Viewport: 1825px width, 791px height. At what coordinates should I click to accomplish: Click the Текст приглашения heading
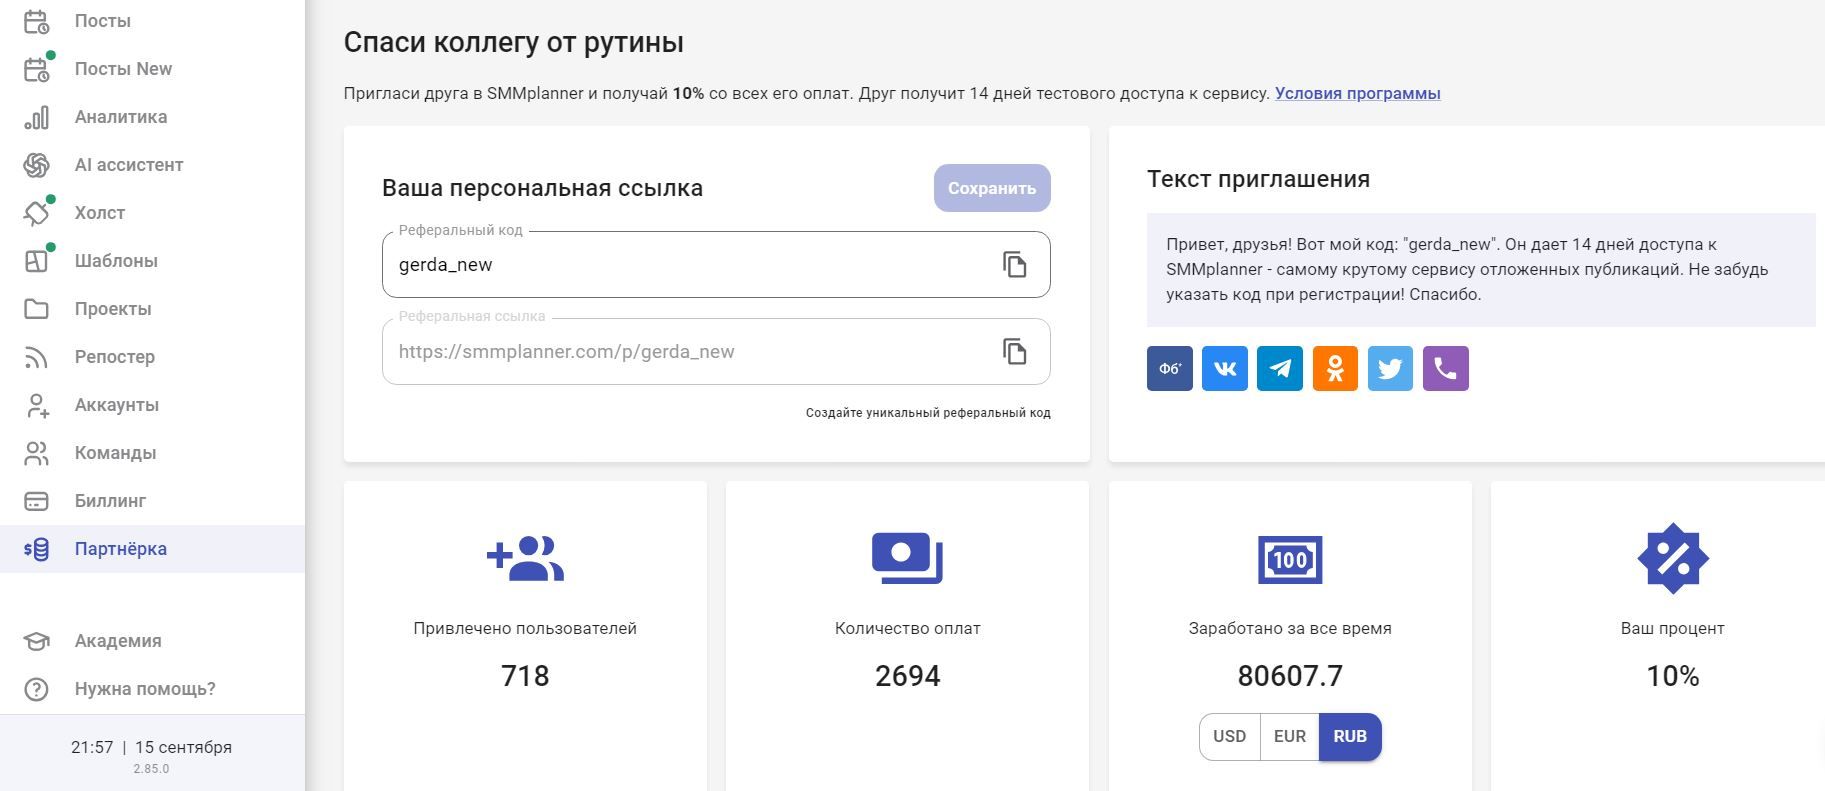tap(1258, 179)
